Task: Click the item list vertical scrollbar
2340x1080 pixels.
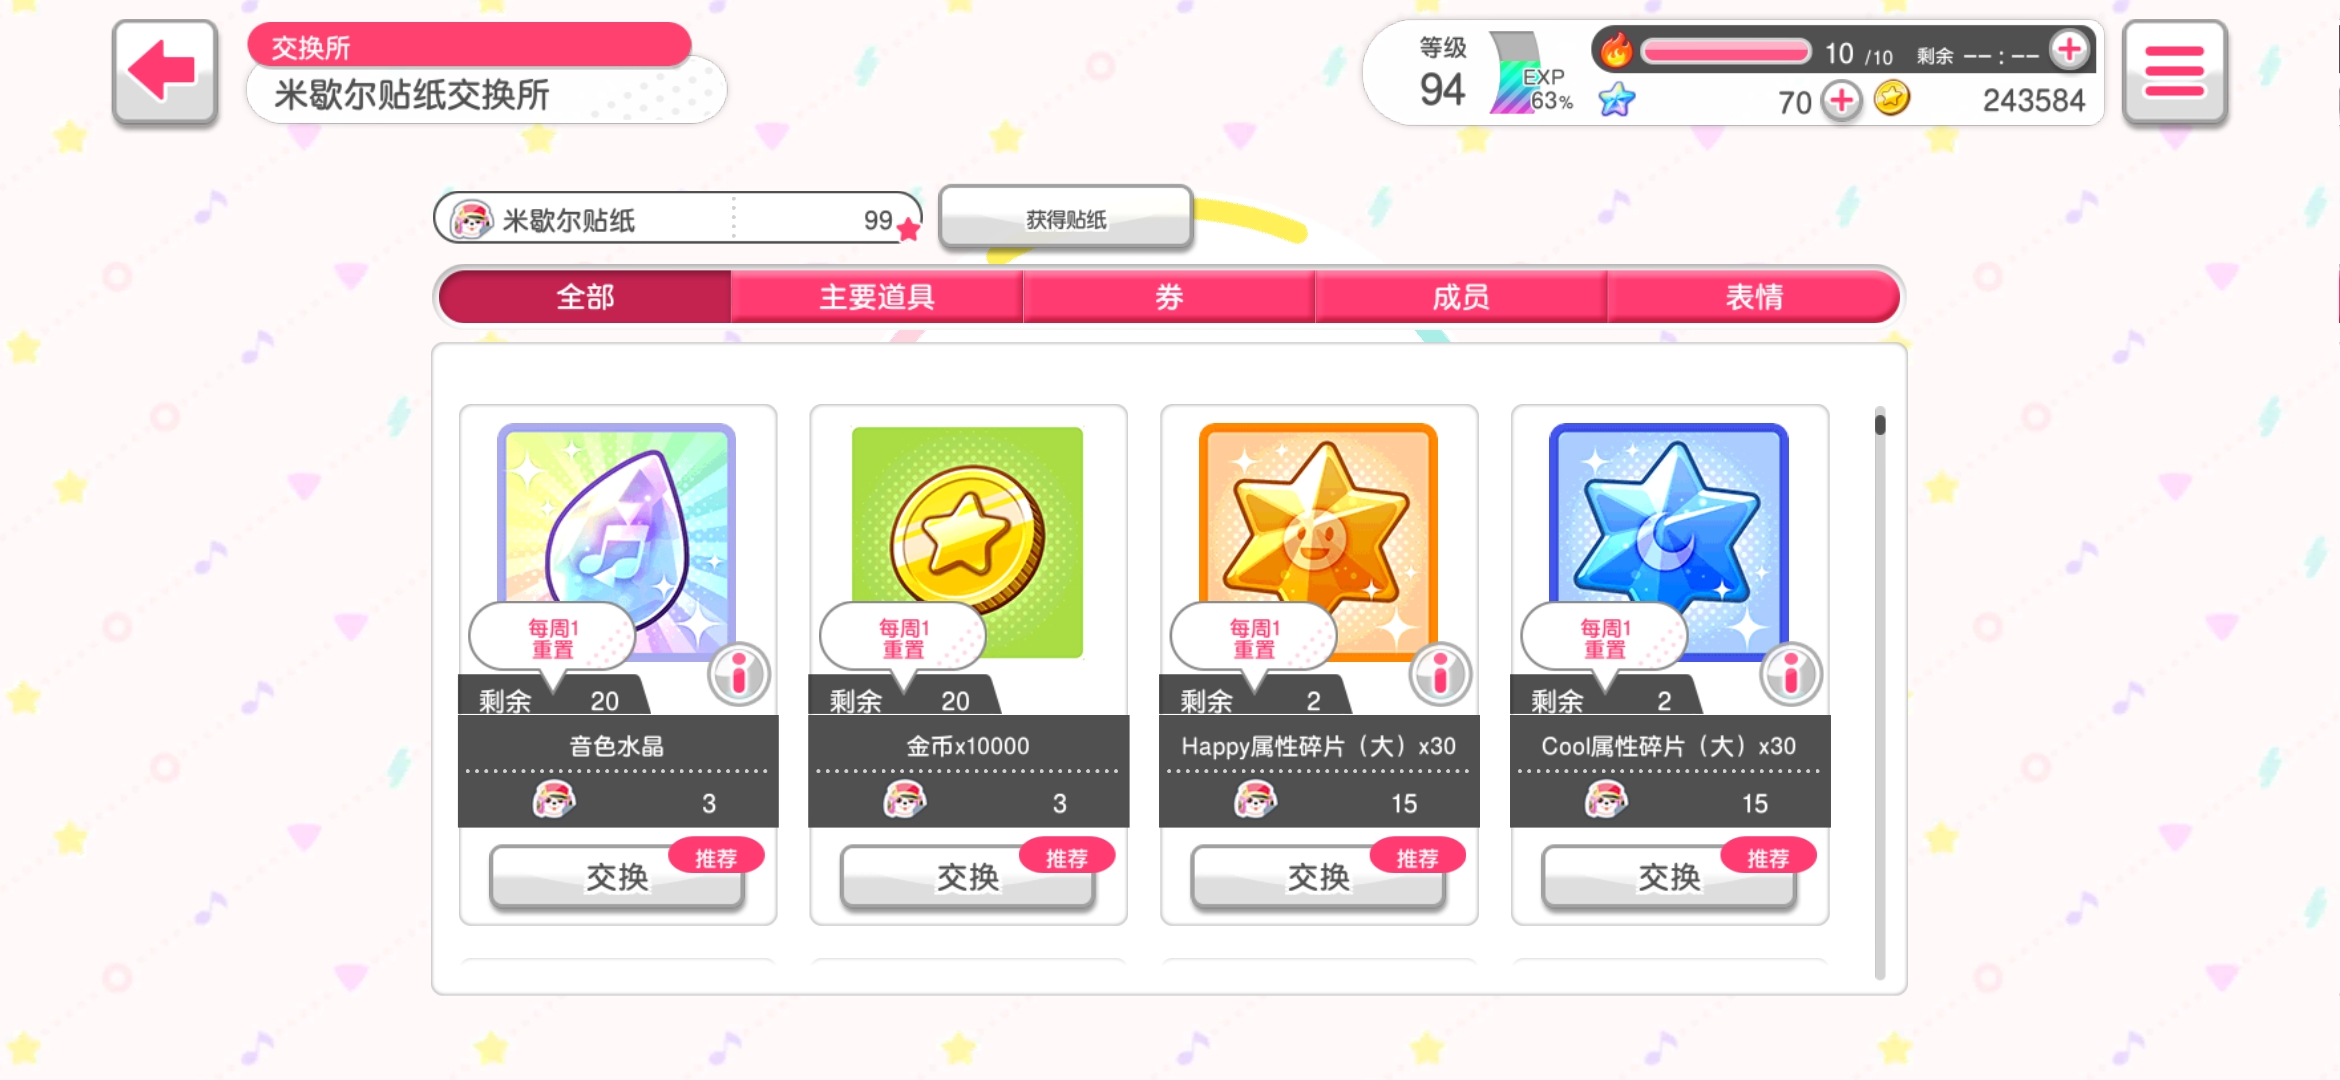Action: [1880, 693]
